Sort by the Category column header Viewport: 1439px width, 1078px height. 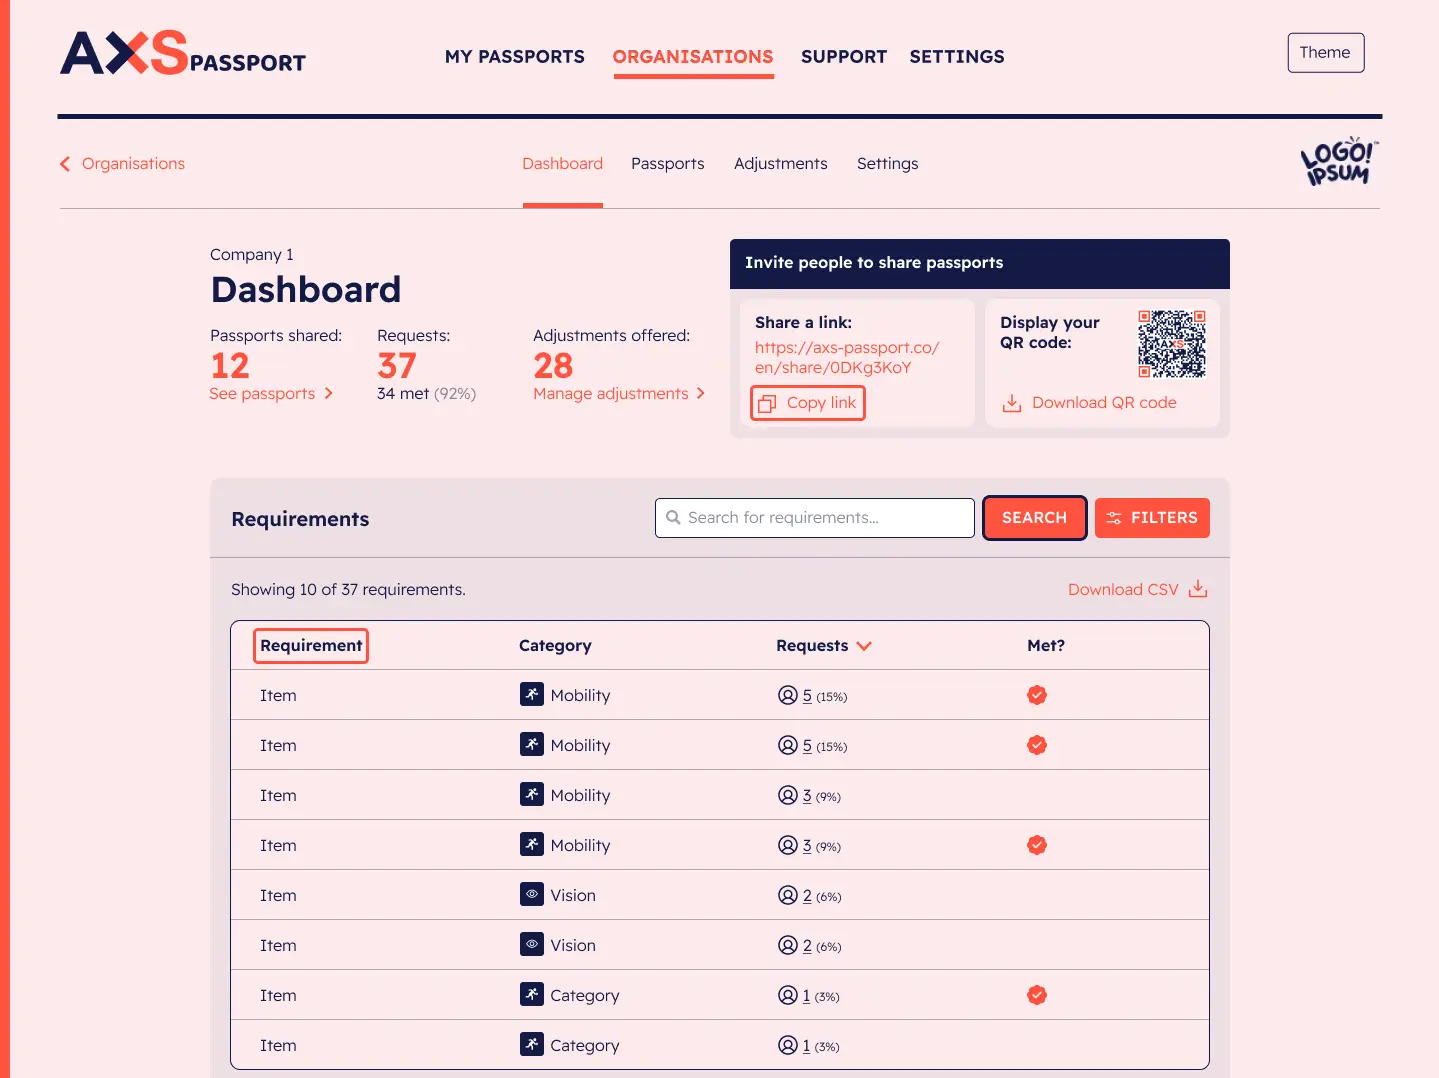(555, 646)
